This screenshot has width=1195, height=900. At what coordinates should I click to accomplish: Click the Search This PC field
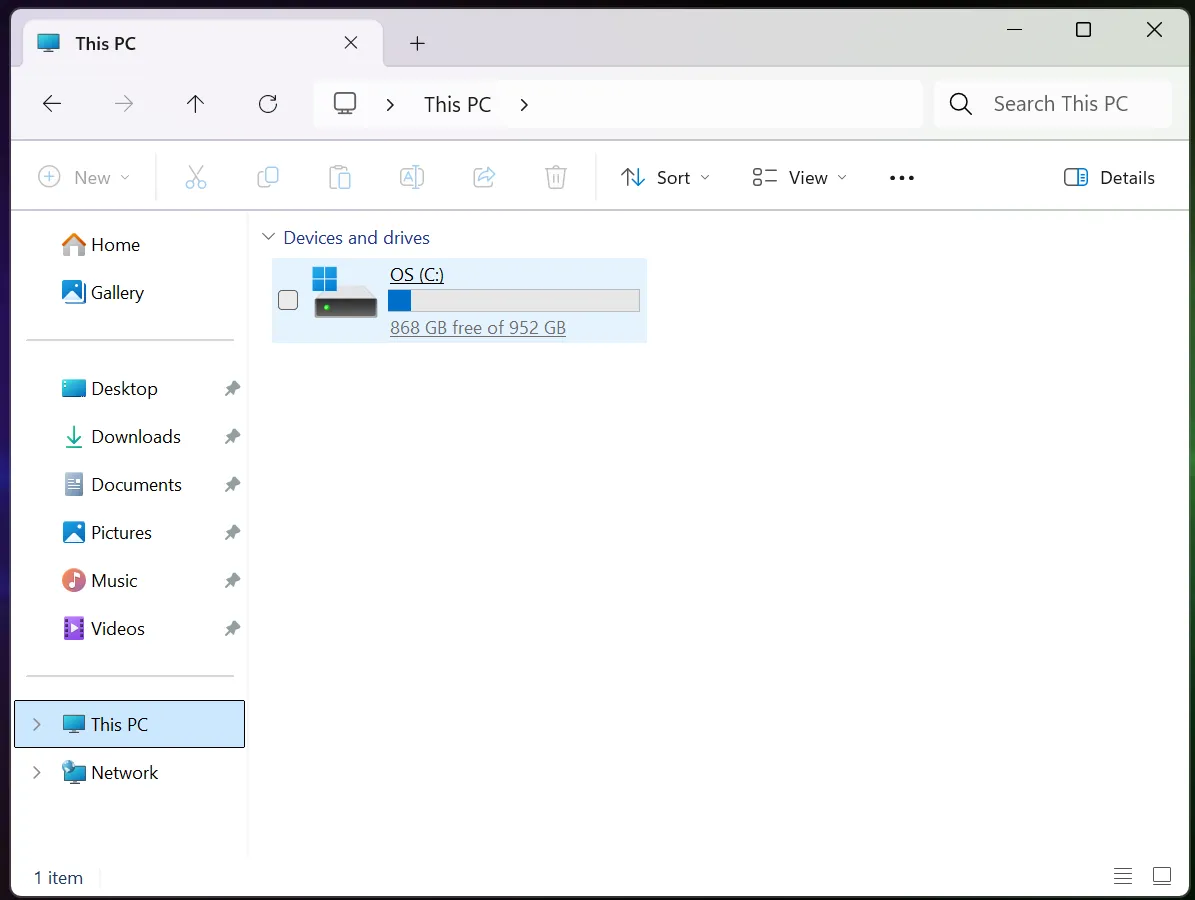pos(1060,104)
